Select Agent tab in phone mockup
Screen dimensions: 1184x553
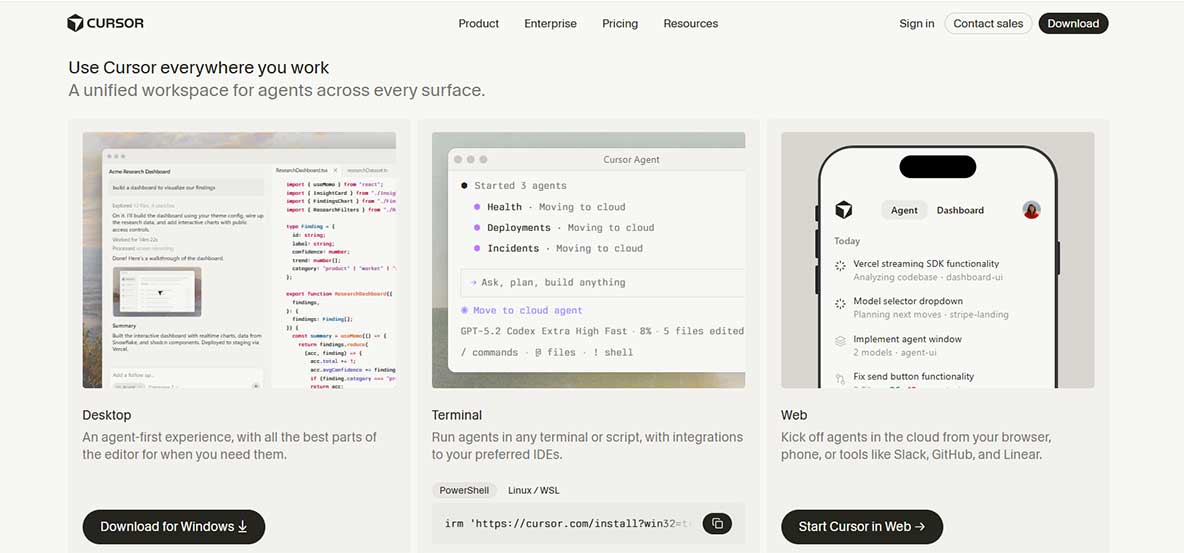click(x=905, y=210)
